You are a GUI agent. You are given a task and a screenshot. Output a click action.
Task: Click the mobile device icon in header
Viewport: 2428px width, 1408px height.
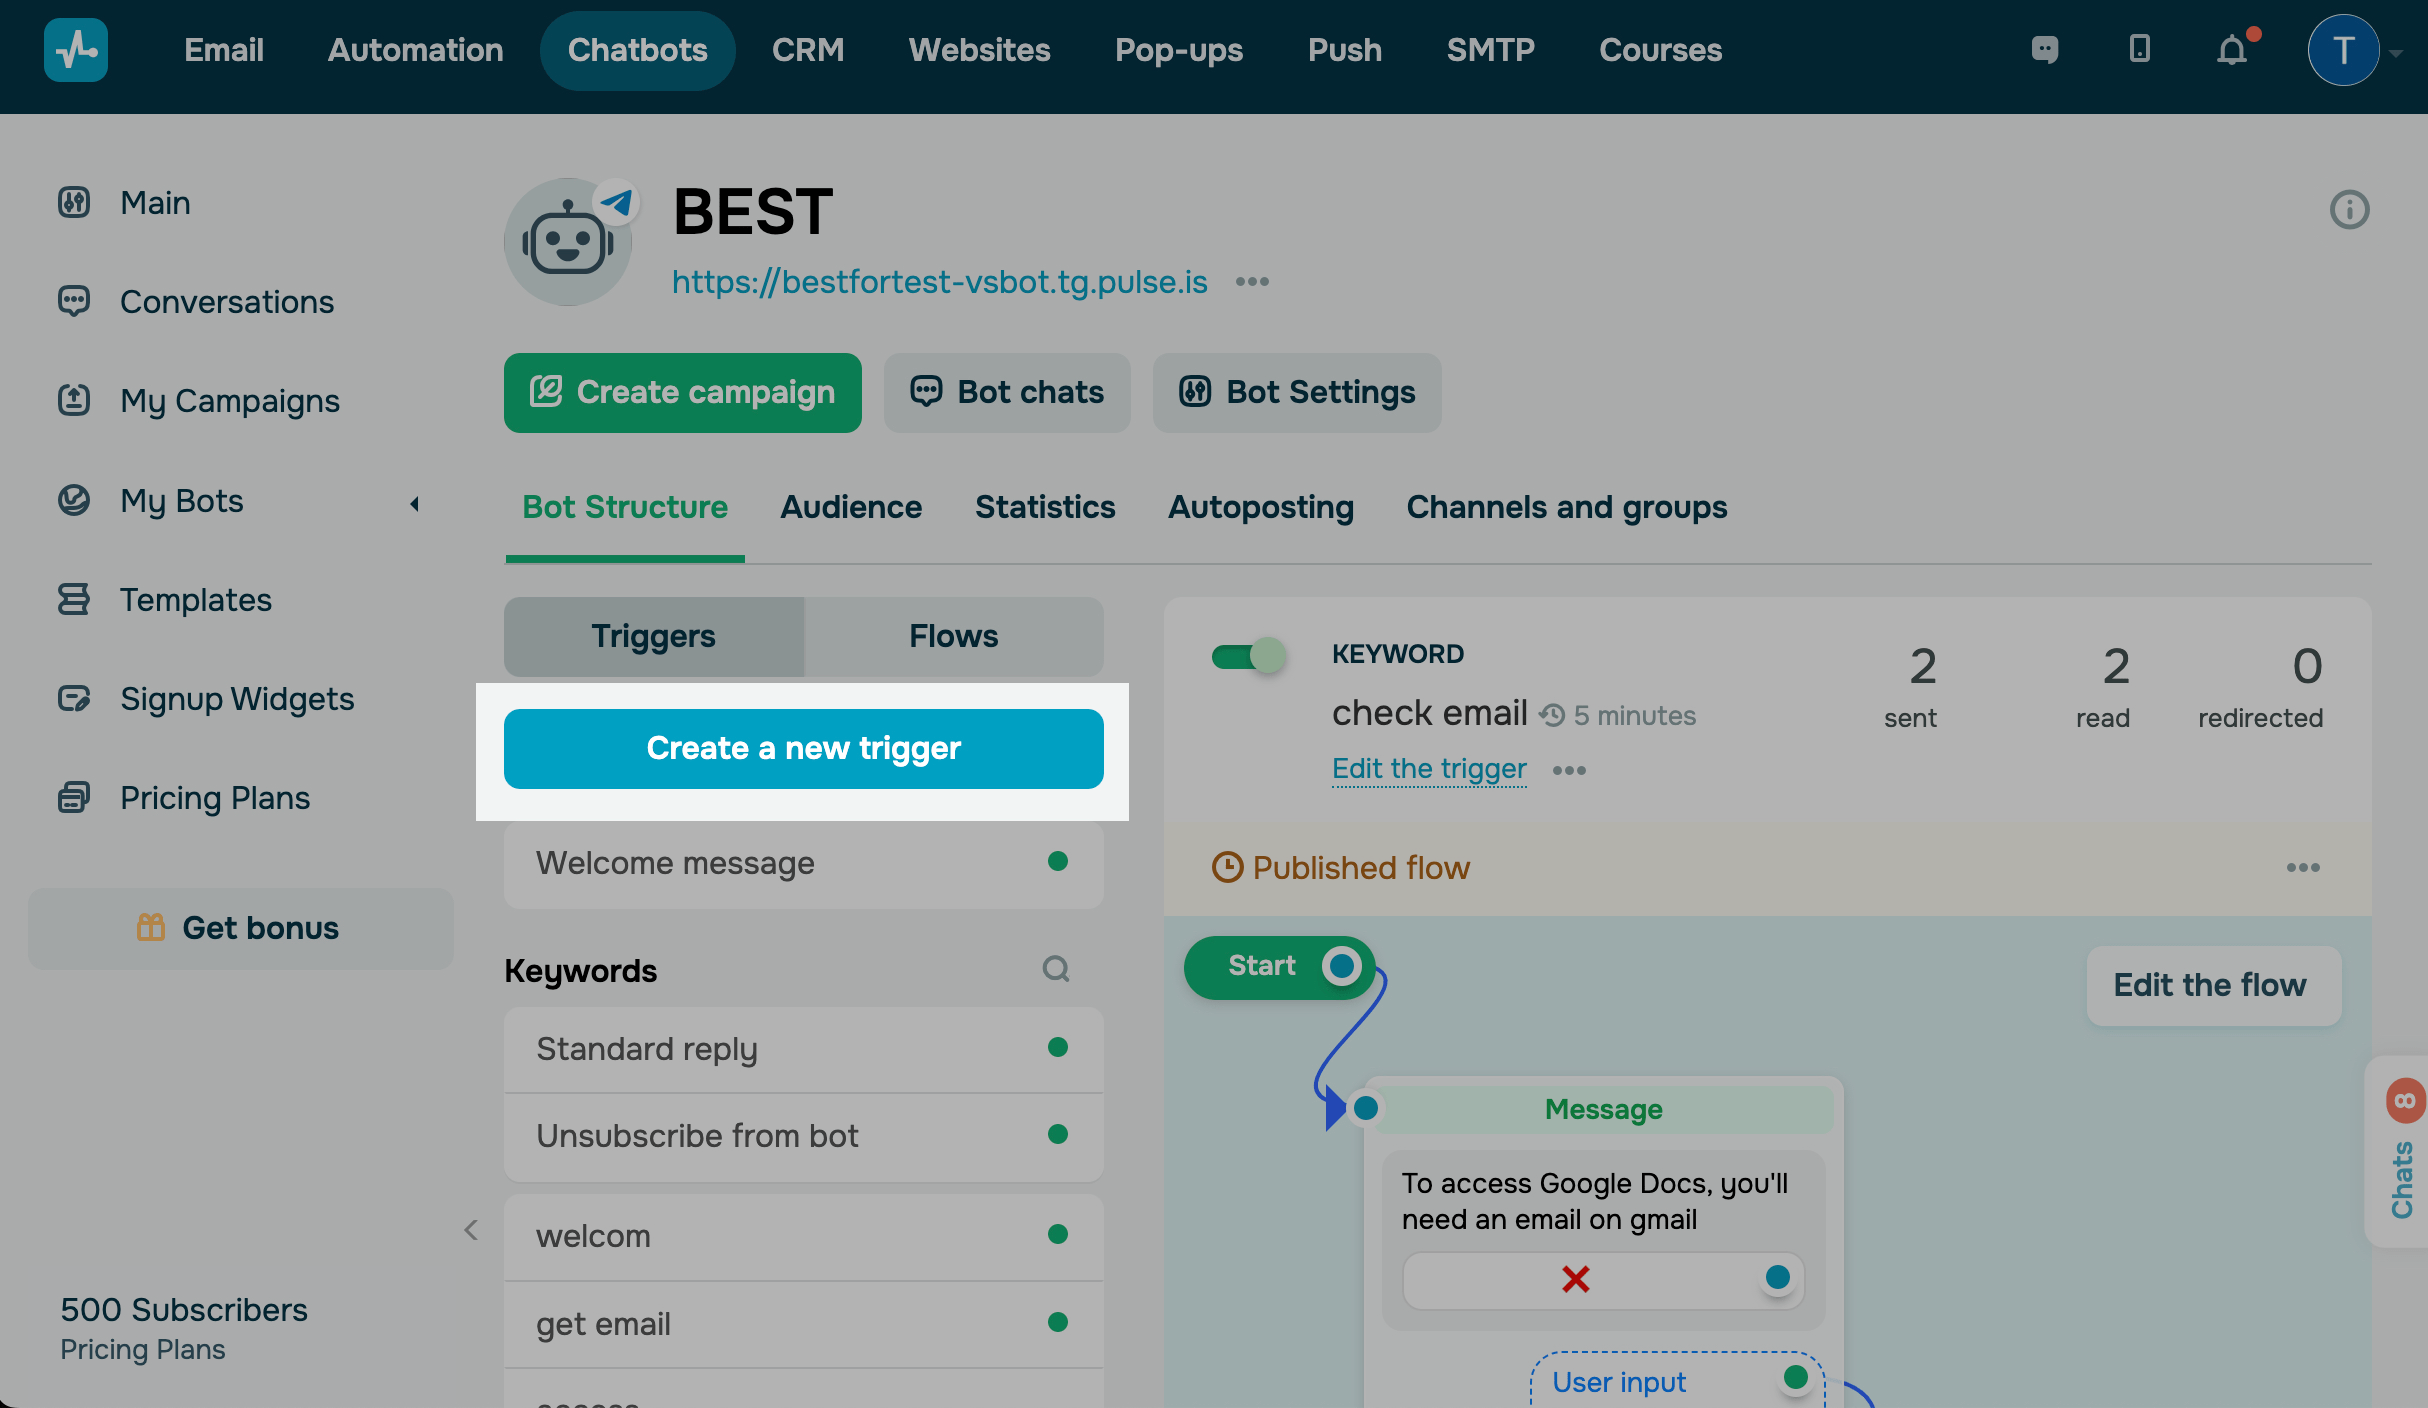pos(2139,49)
